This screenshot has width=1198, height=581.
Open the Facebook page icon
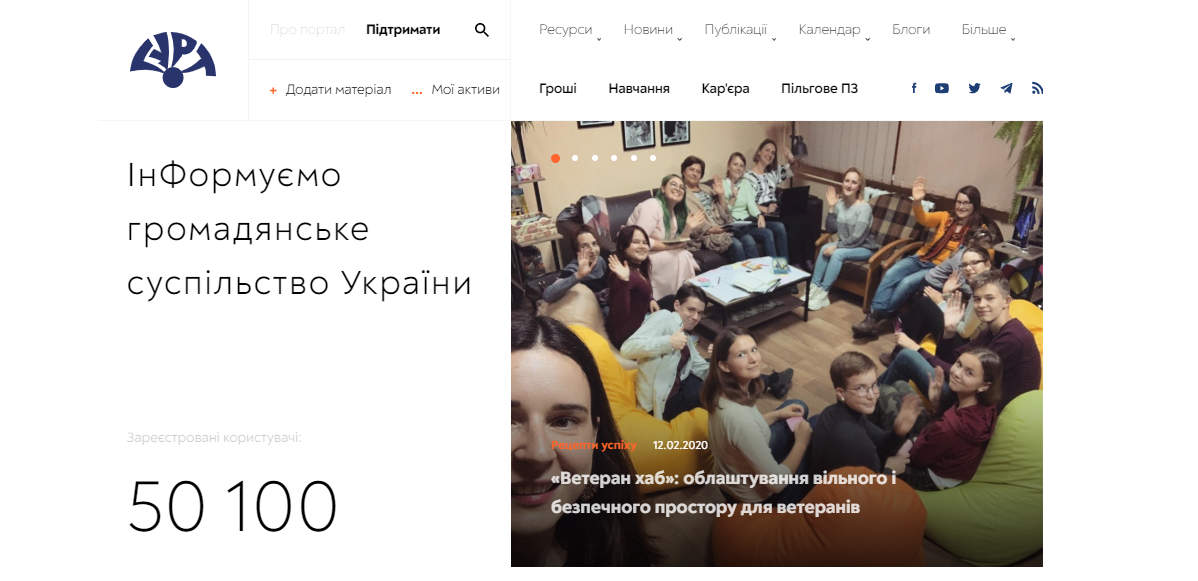click(x=914, y=88)
